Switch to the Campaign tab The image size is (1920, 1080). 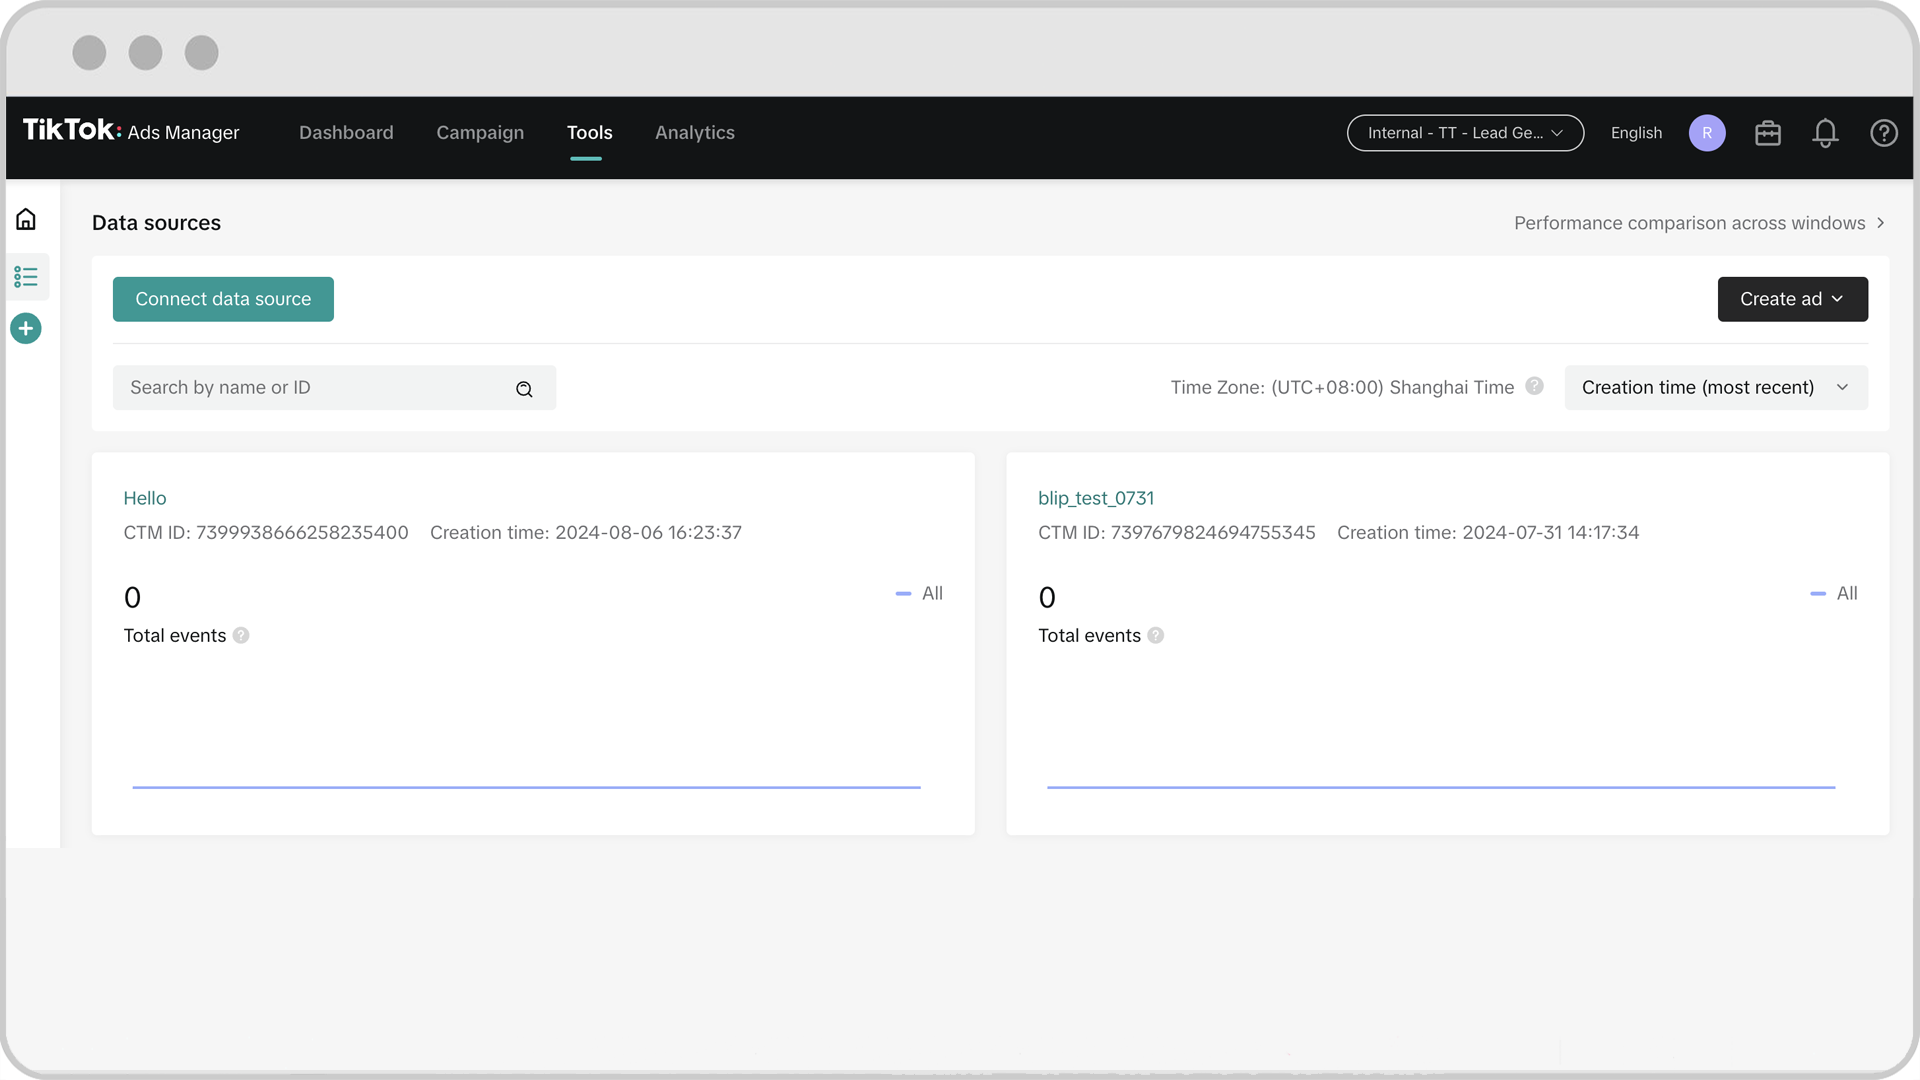pos(480,133)
